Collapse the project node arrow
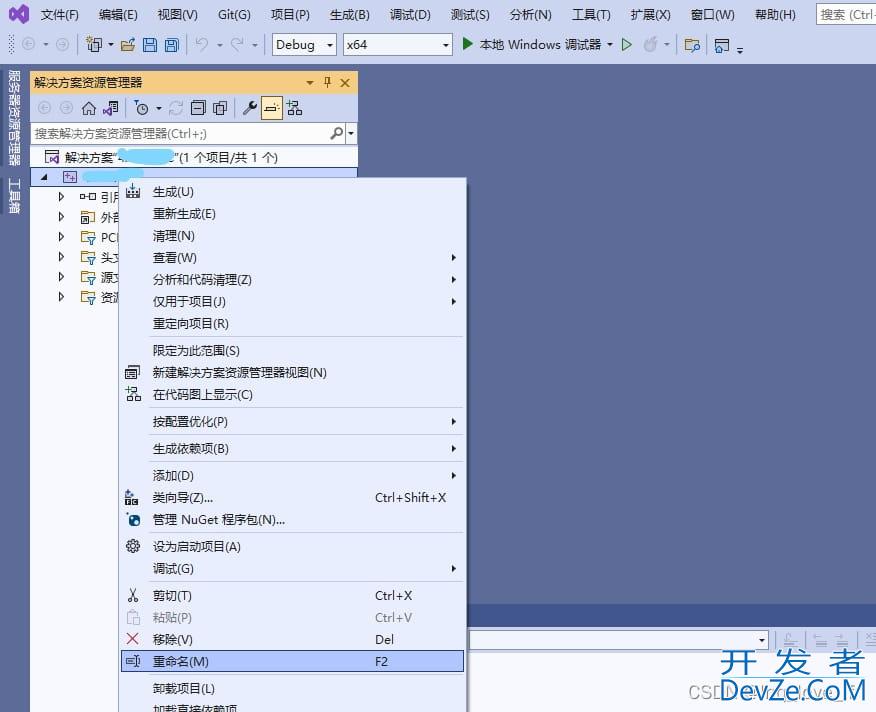This screenshot has width=876, height=712. click(44, 177)
